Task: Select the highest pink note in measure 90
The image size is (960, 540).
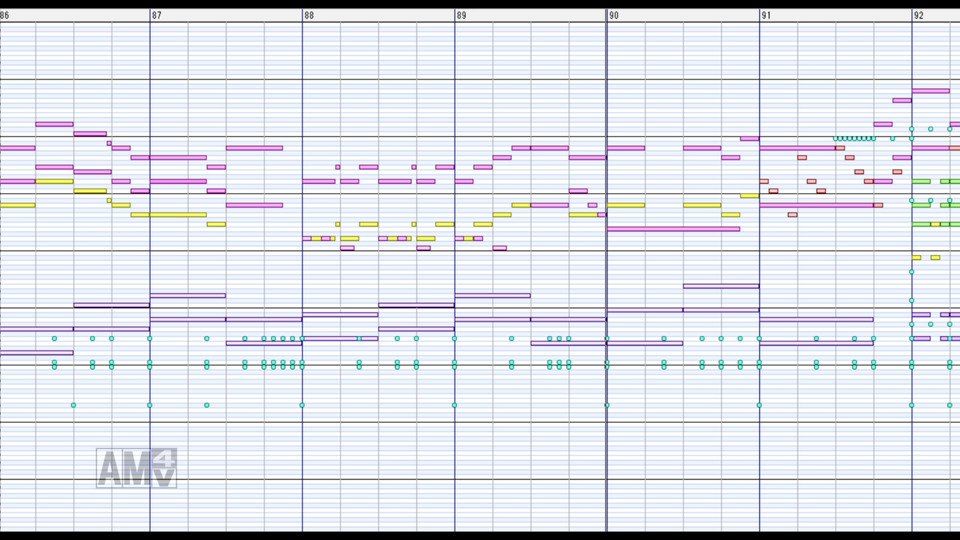Action: [749, 138]
